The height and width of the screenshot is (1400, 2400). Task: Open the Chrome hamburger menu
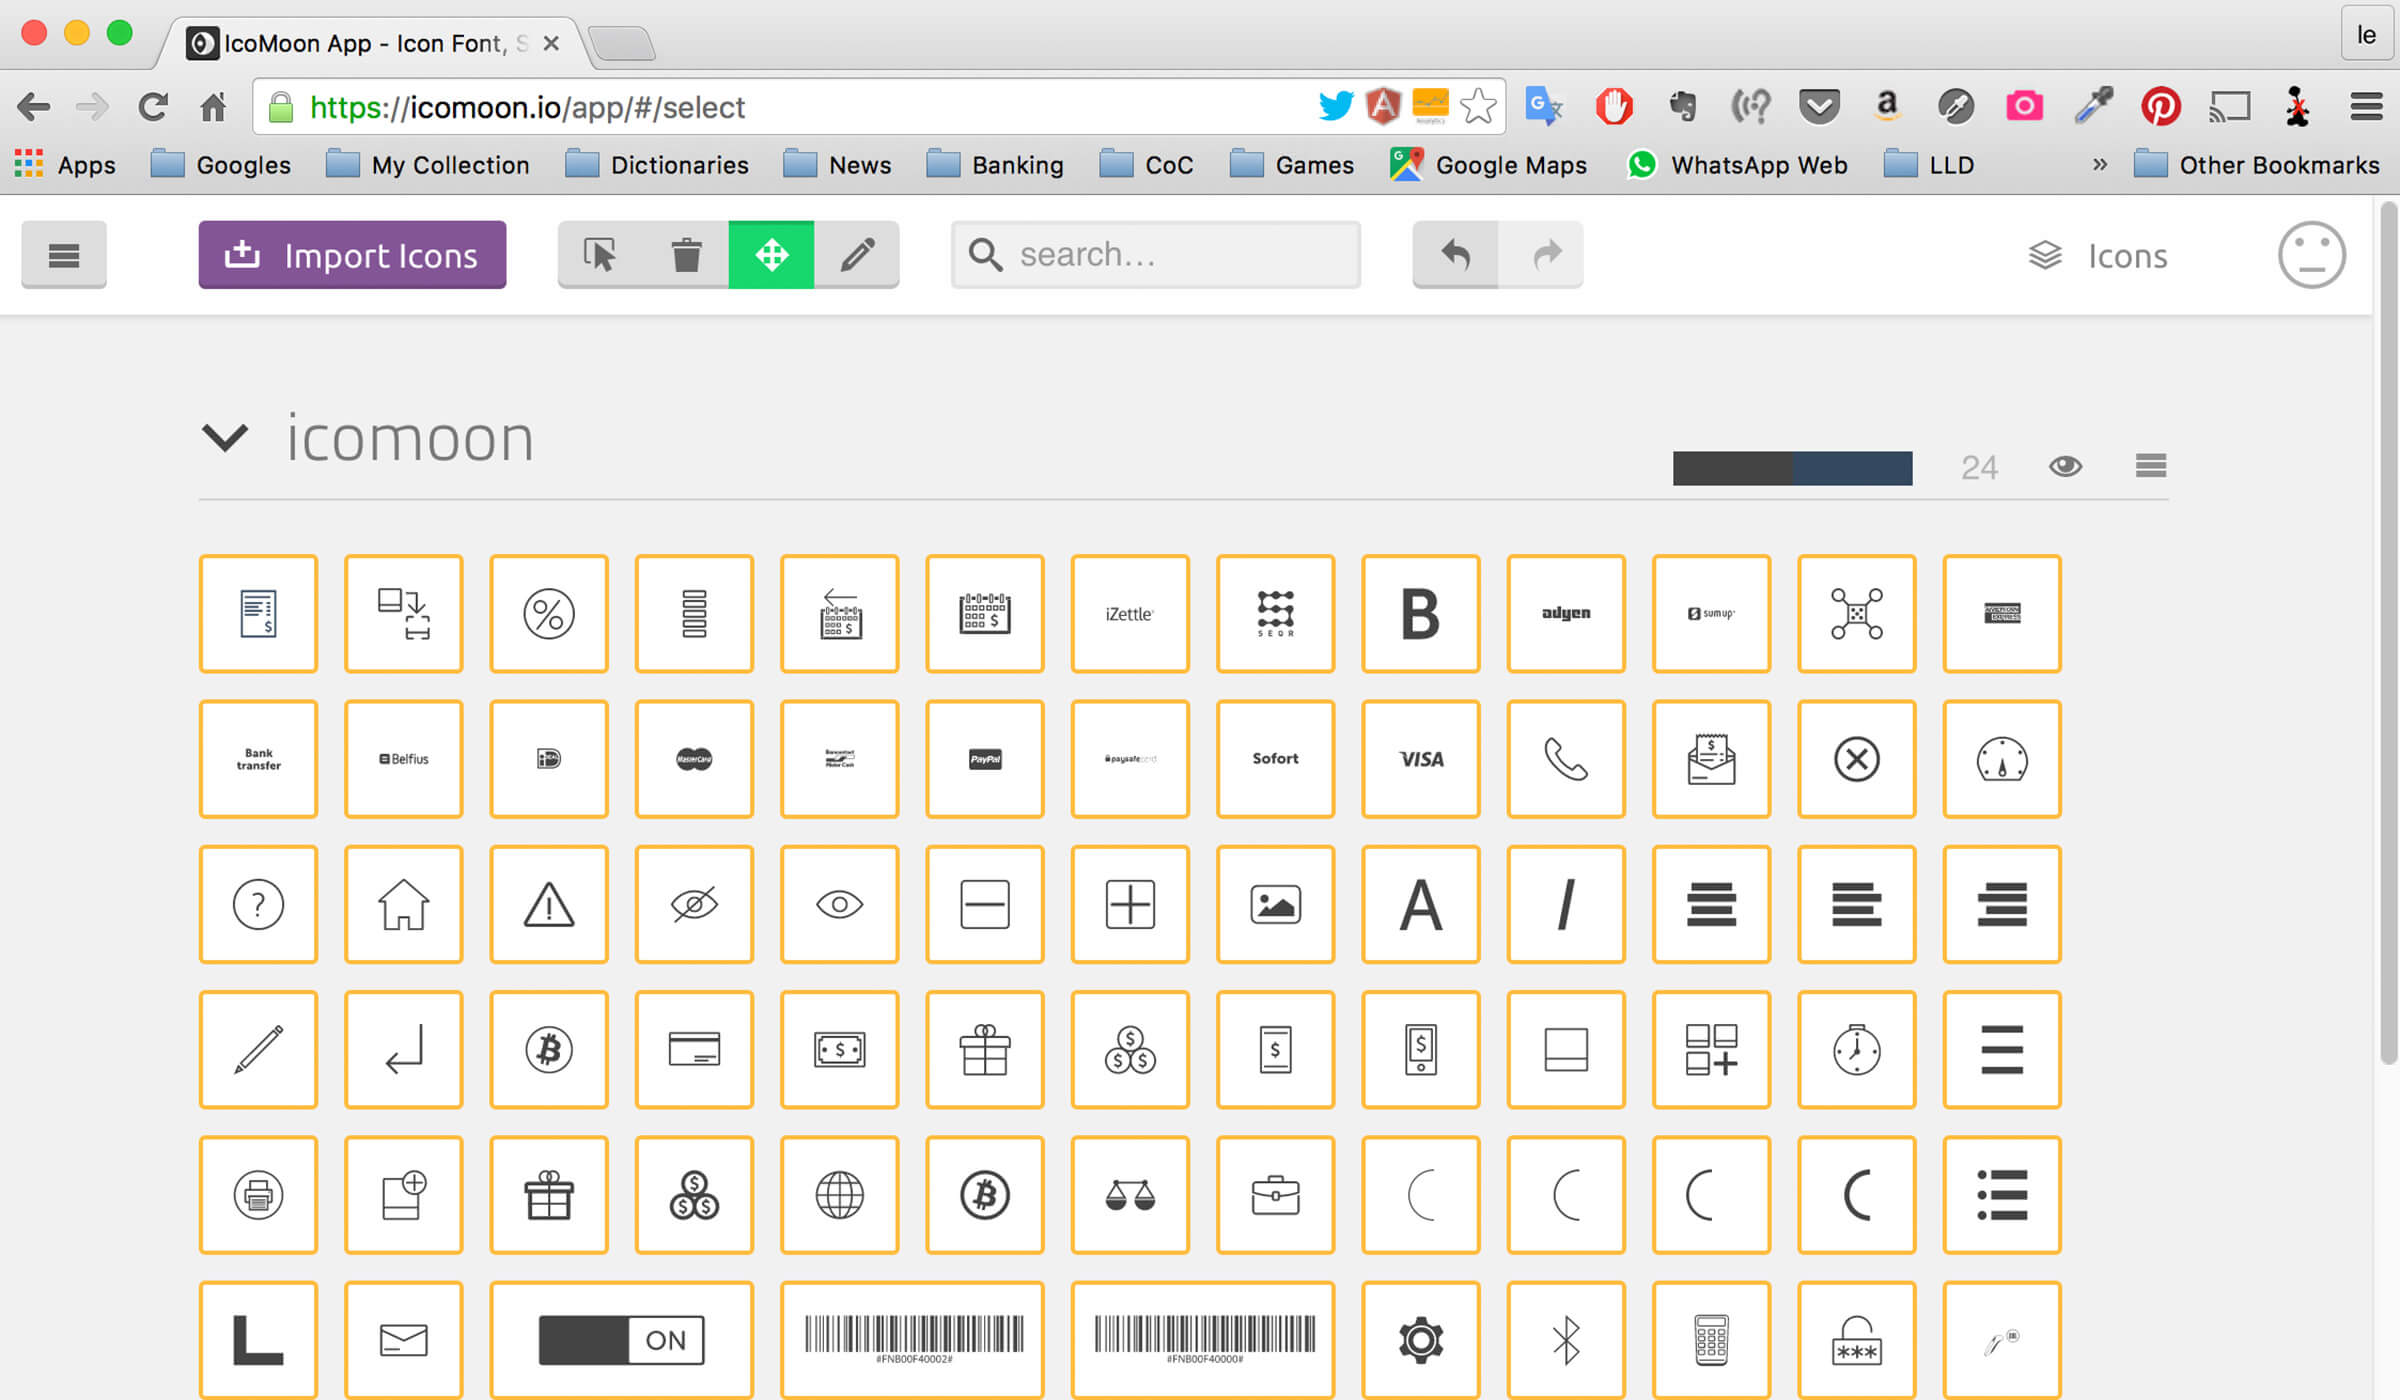click(x=2366, y=106)
